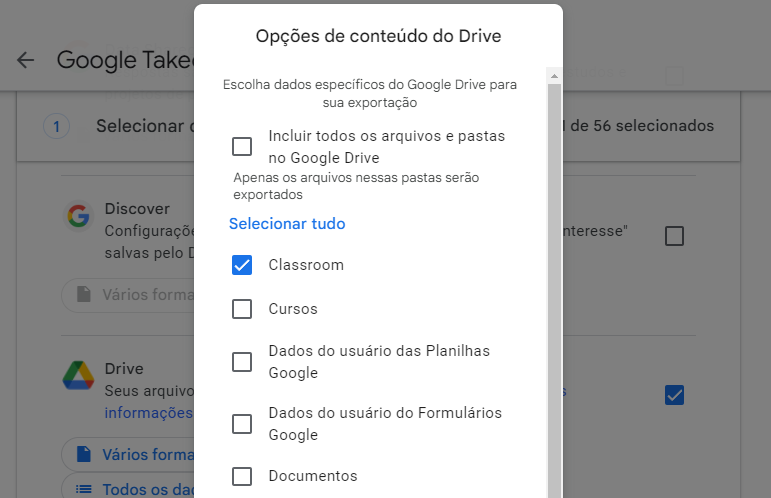Click the step 1 circle indicator

[x=57, y=126]
